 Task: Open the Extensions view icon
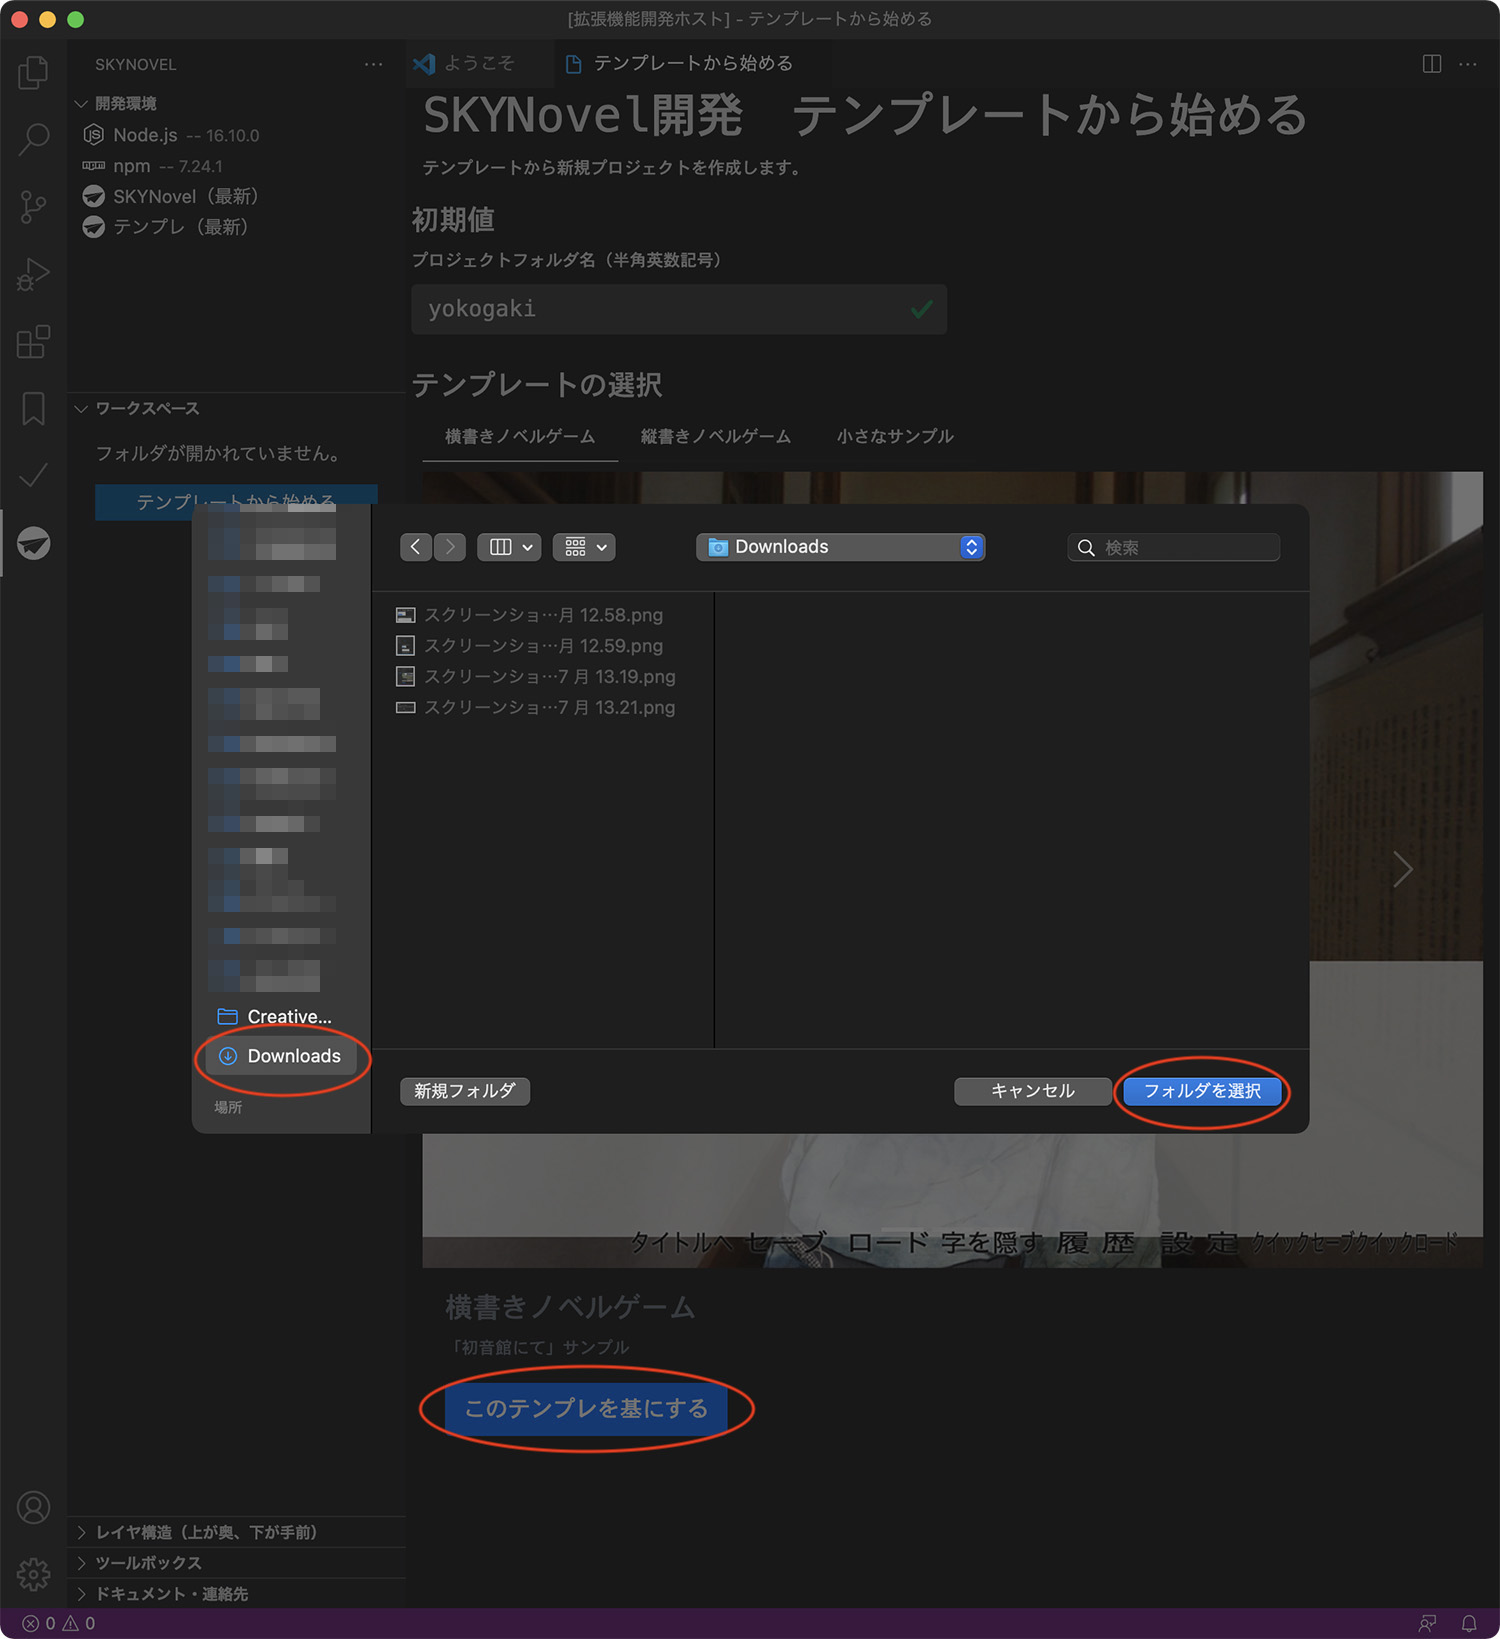[33, 341]
